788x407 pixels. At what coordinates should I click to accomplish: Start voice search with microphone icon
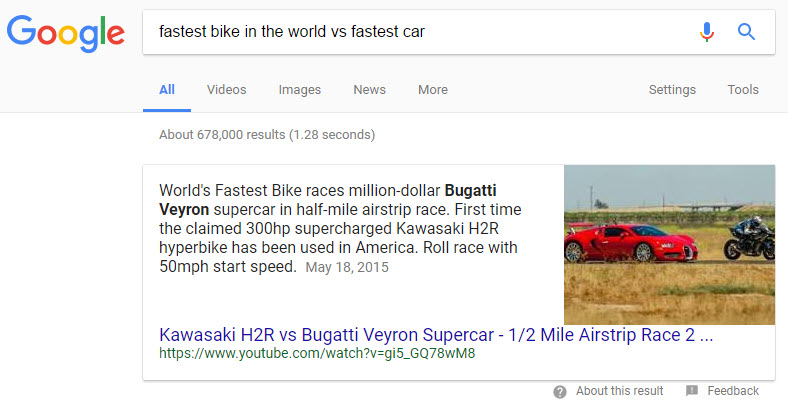coord(707,32)
